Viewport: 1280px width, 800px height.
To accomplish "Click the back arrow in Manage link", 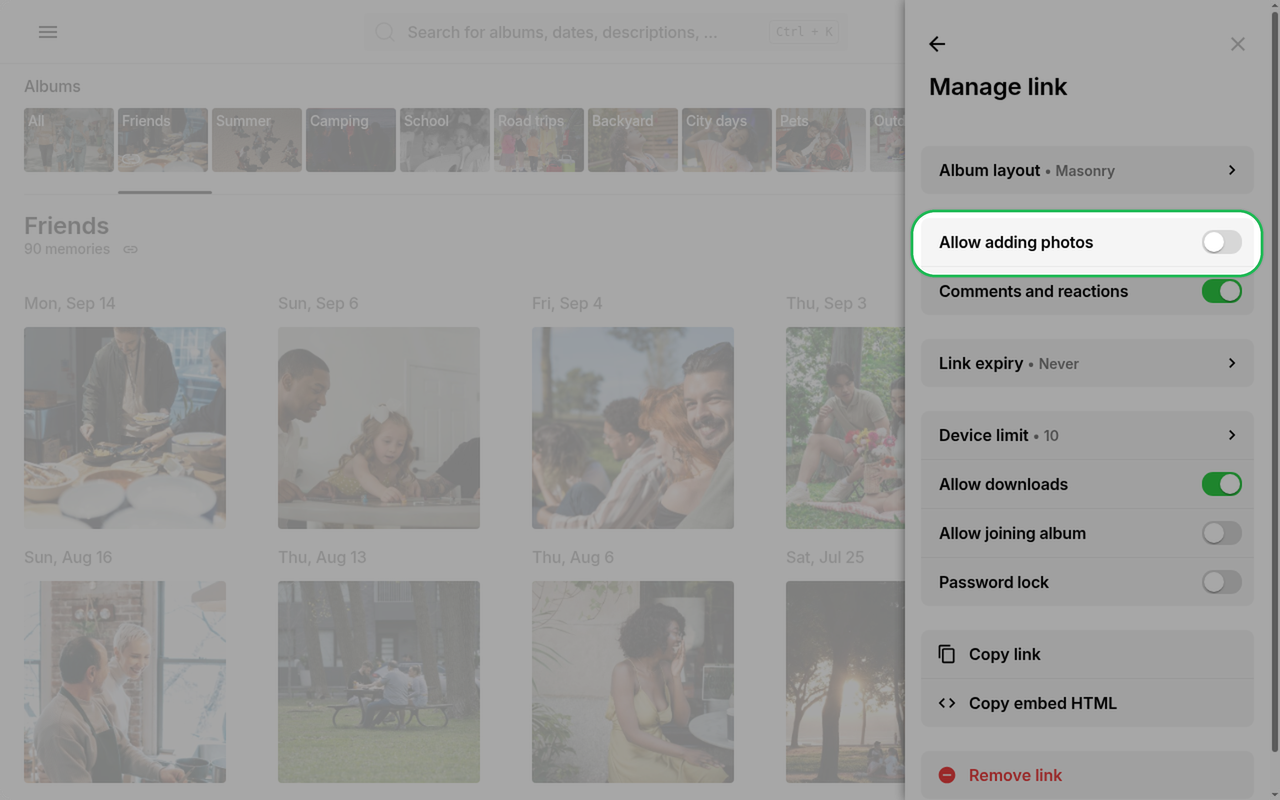I will pos(937,44).
